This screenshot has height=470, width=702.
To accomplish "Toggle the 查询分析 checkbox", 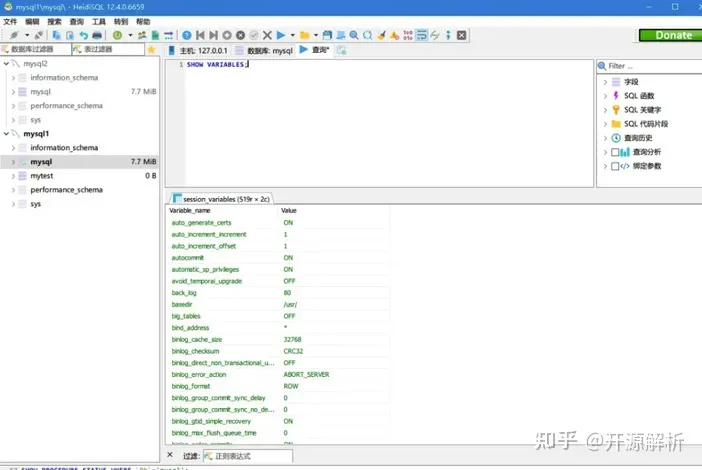I will click(615, 152).
